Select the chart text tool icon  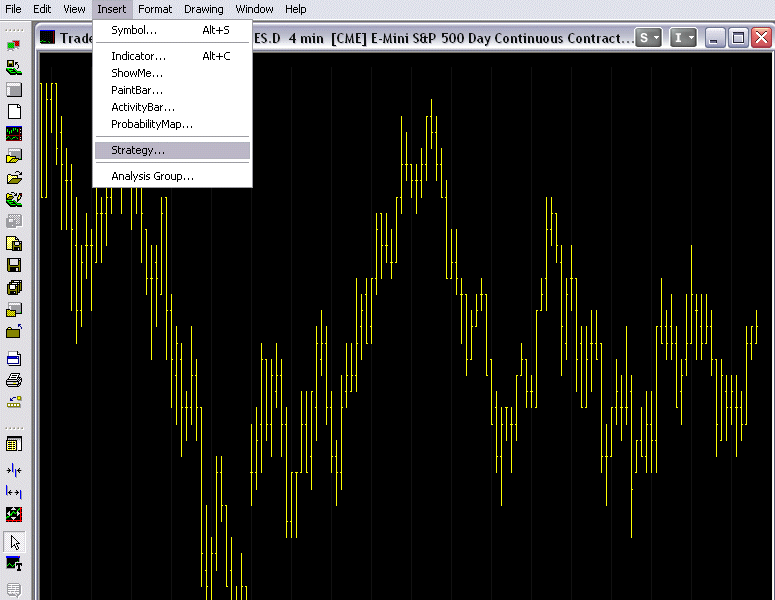pos(14,565)
